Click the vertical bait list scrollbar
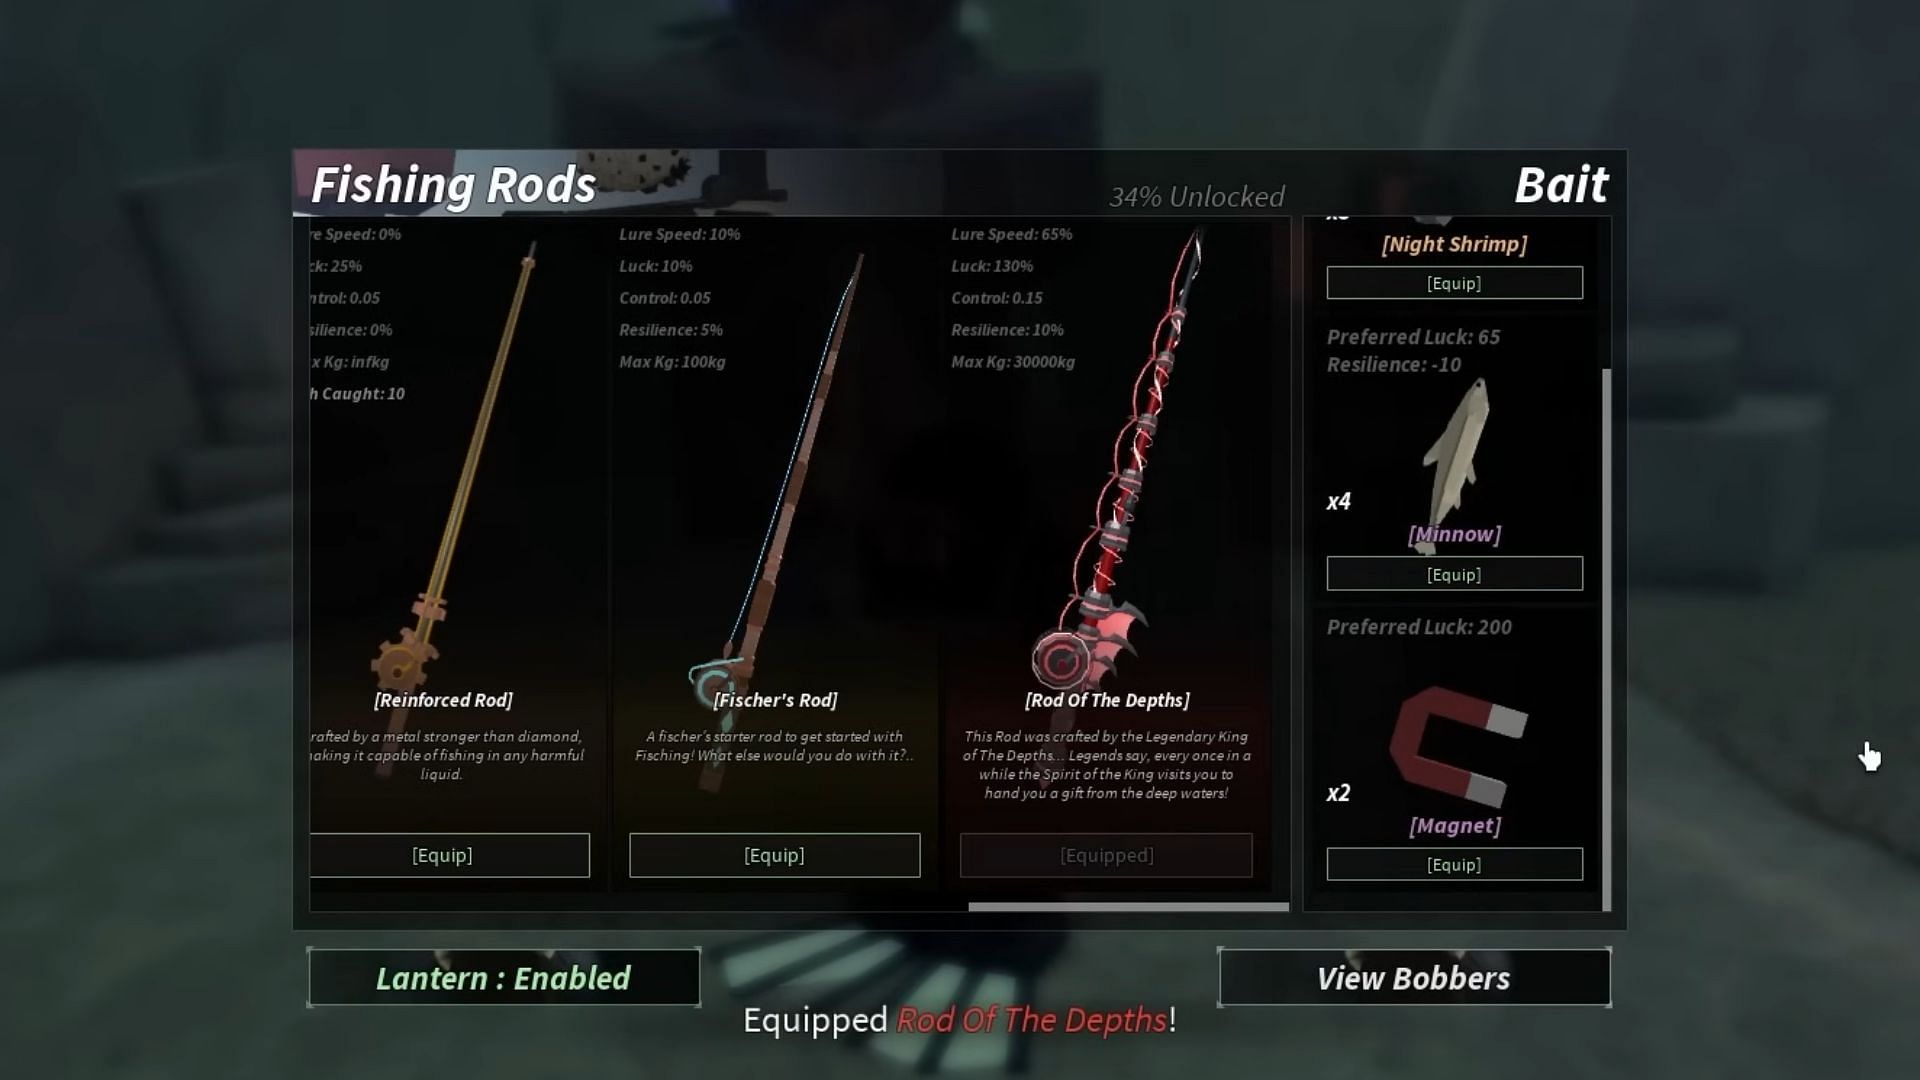This screenshot has width=1920, height=1080. click(1607, 640)
